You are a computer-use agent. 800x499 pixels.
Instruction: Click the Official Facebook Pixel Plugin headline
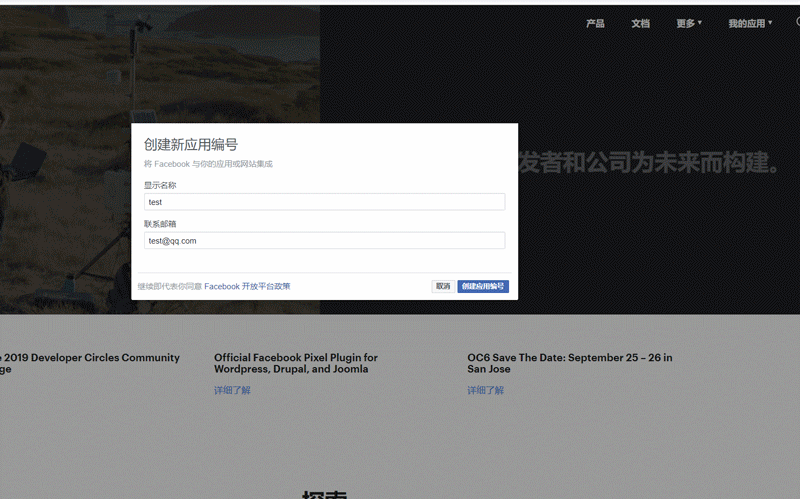296,363
